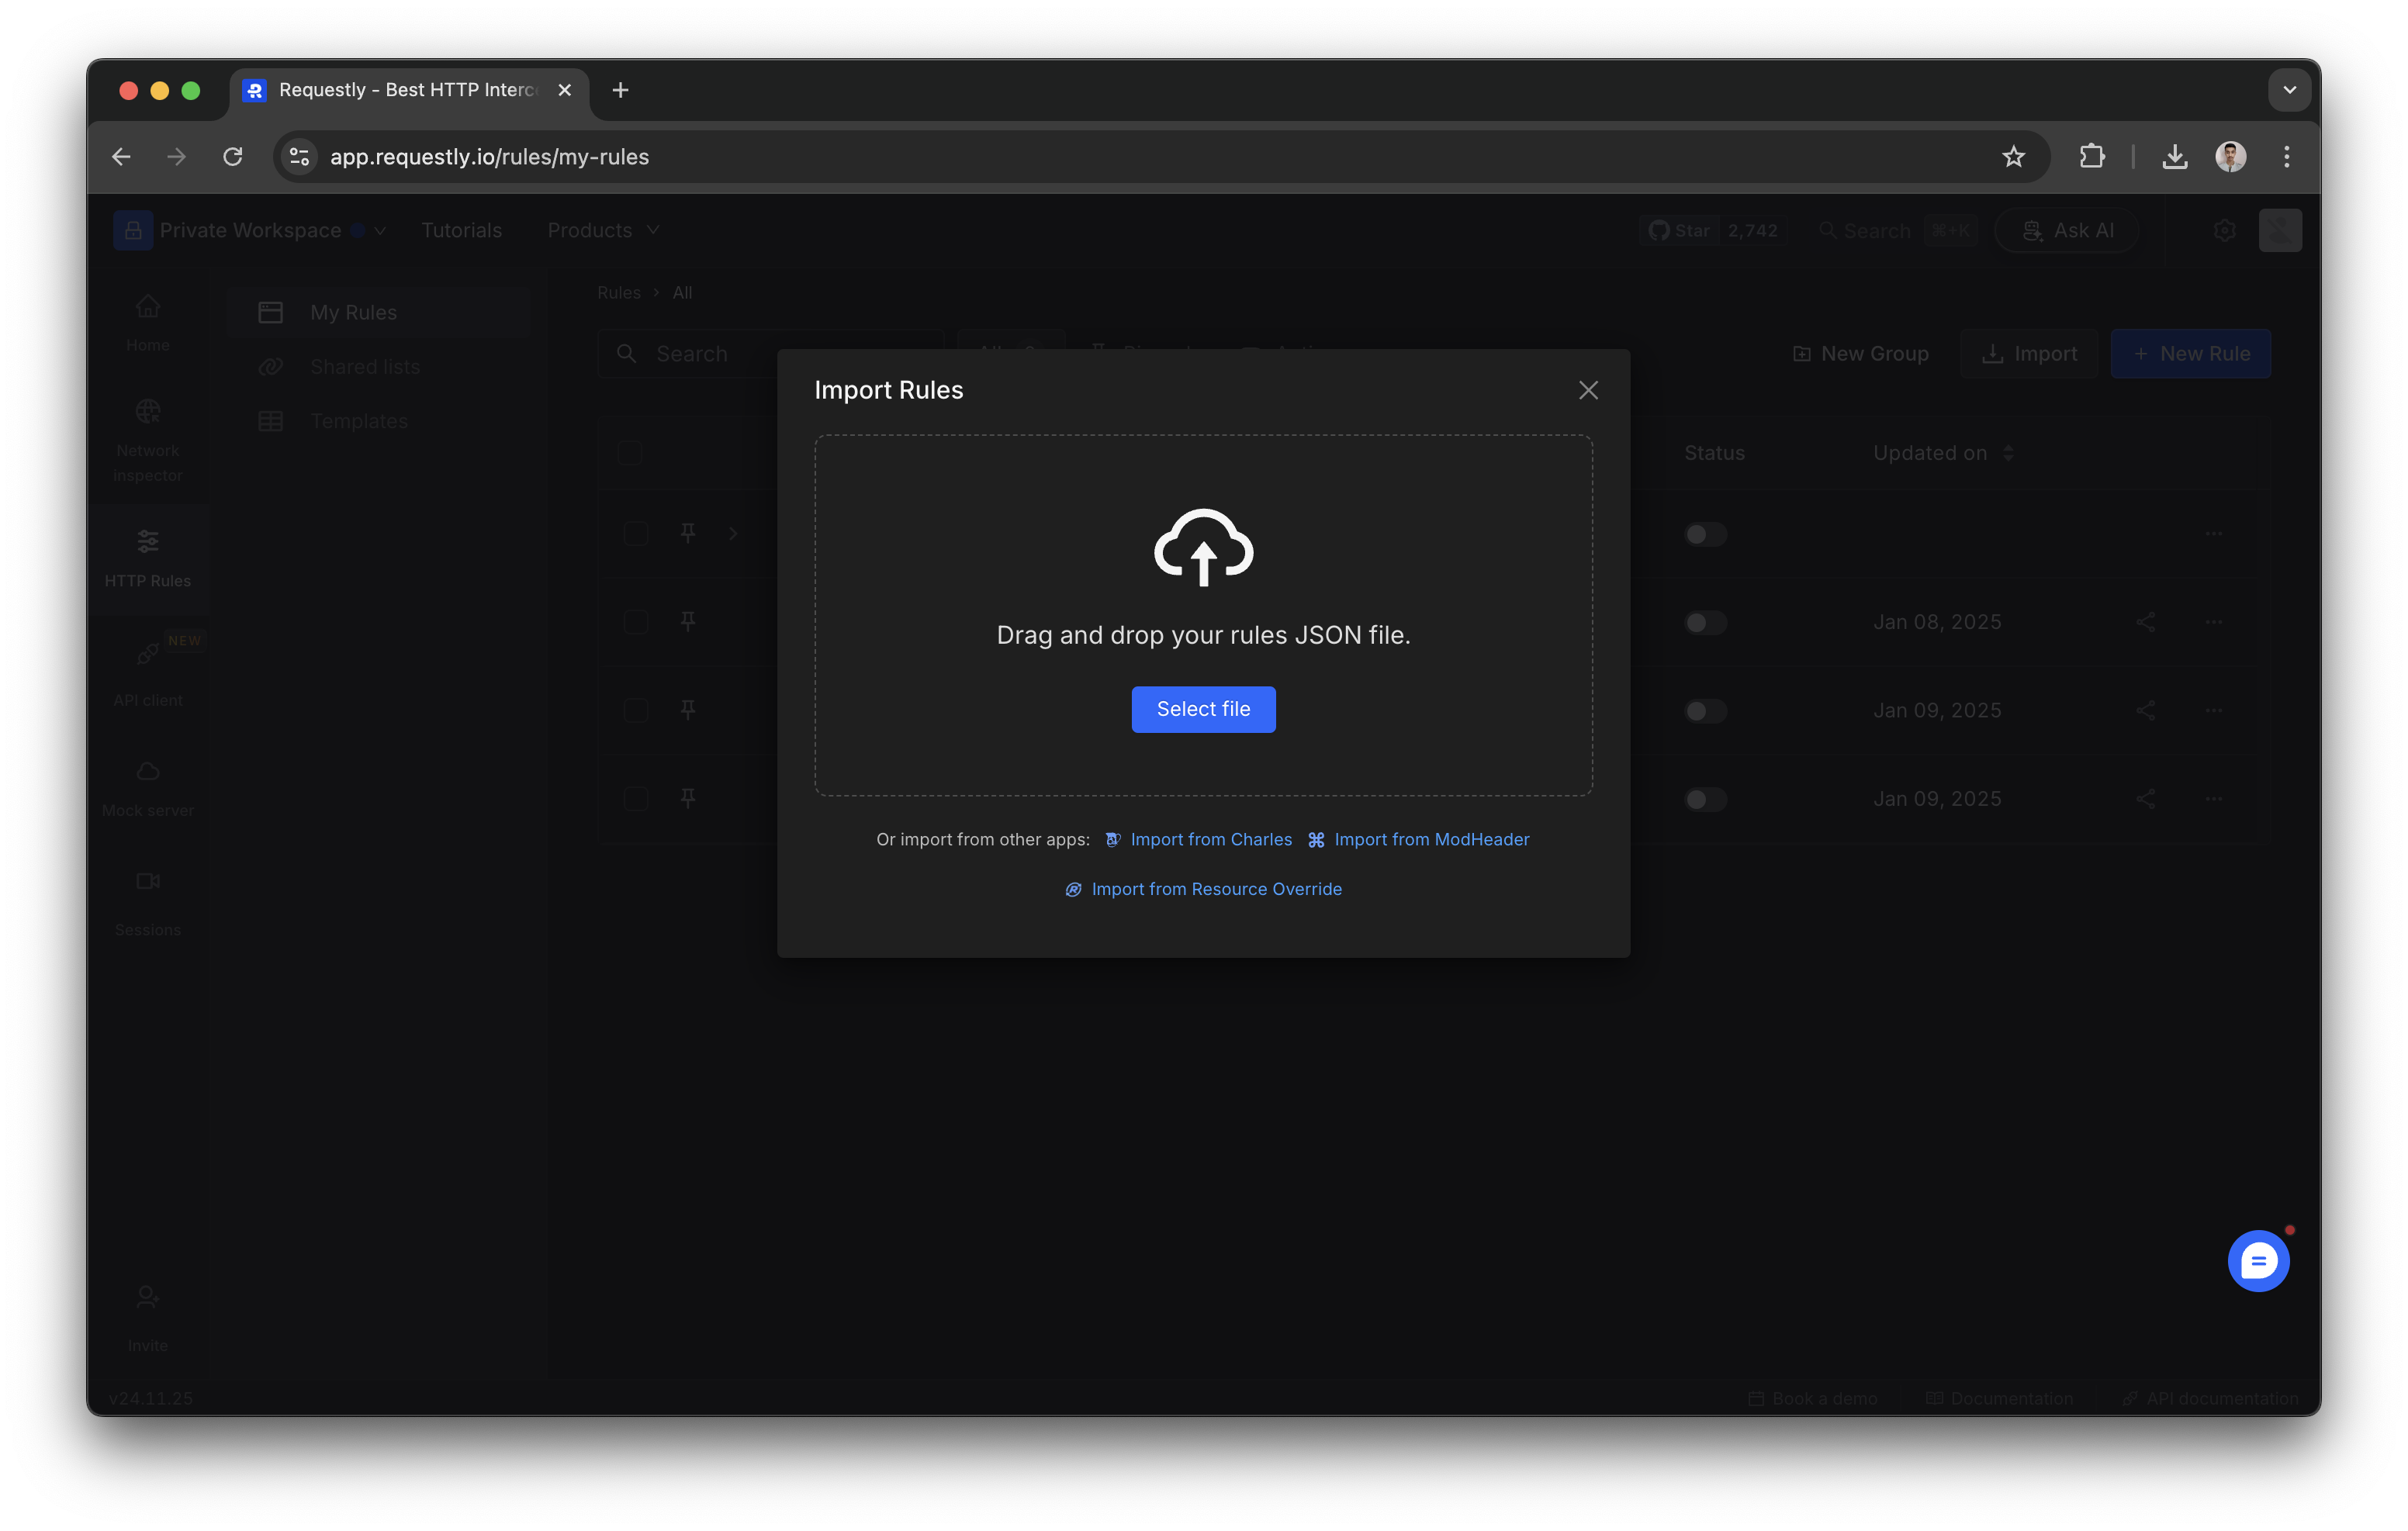Open the chat support bubble
The height and width of the screenshot is (1531, 2408).
coord(2258,1261)
